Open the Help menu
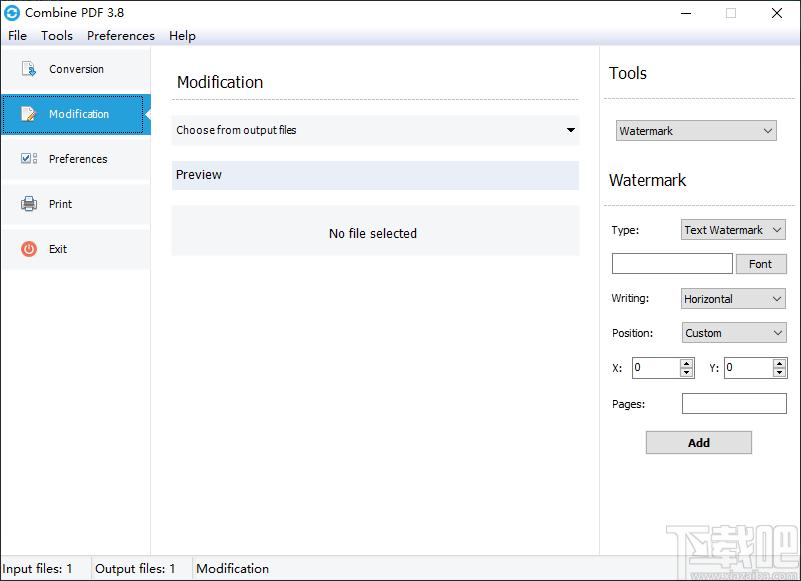Screen dimensions: 801x581 (182, 35)
